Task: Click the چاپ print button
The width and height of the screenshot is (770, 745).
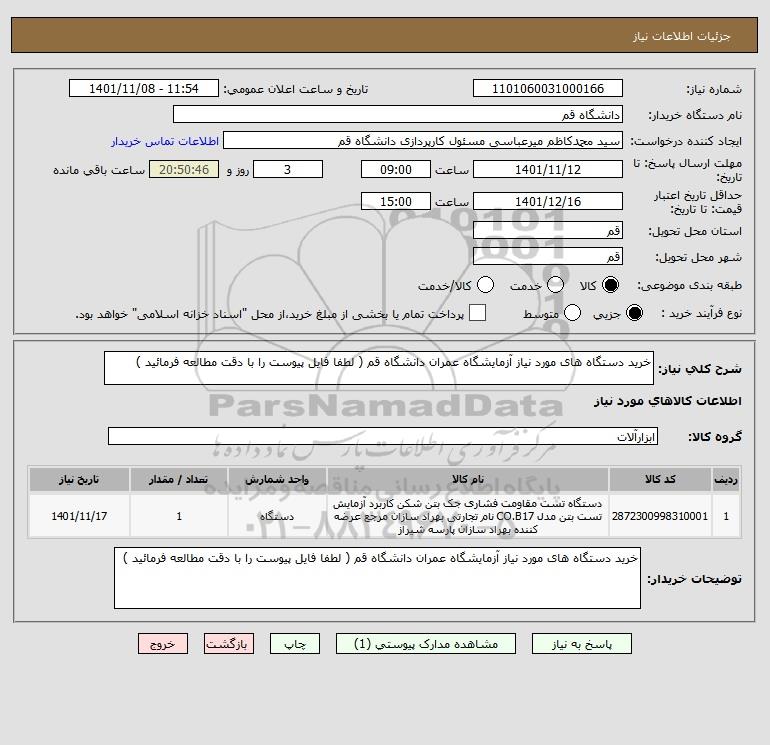Action: coord(295,644)
